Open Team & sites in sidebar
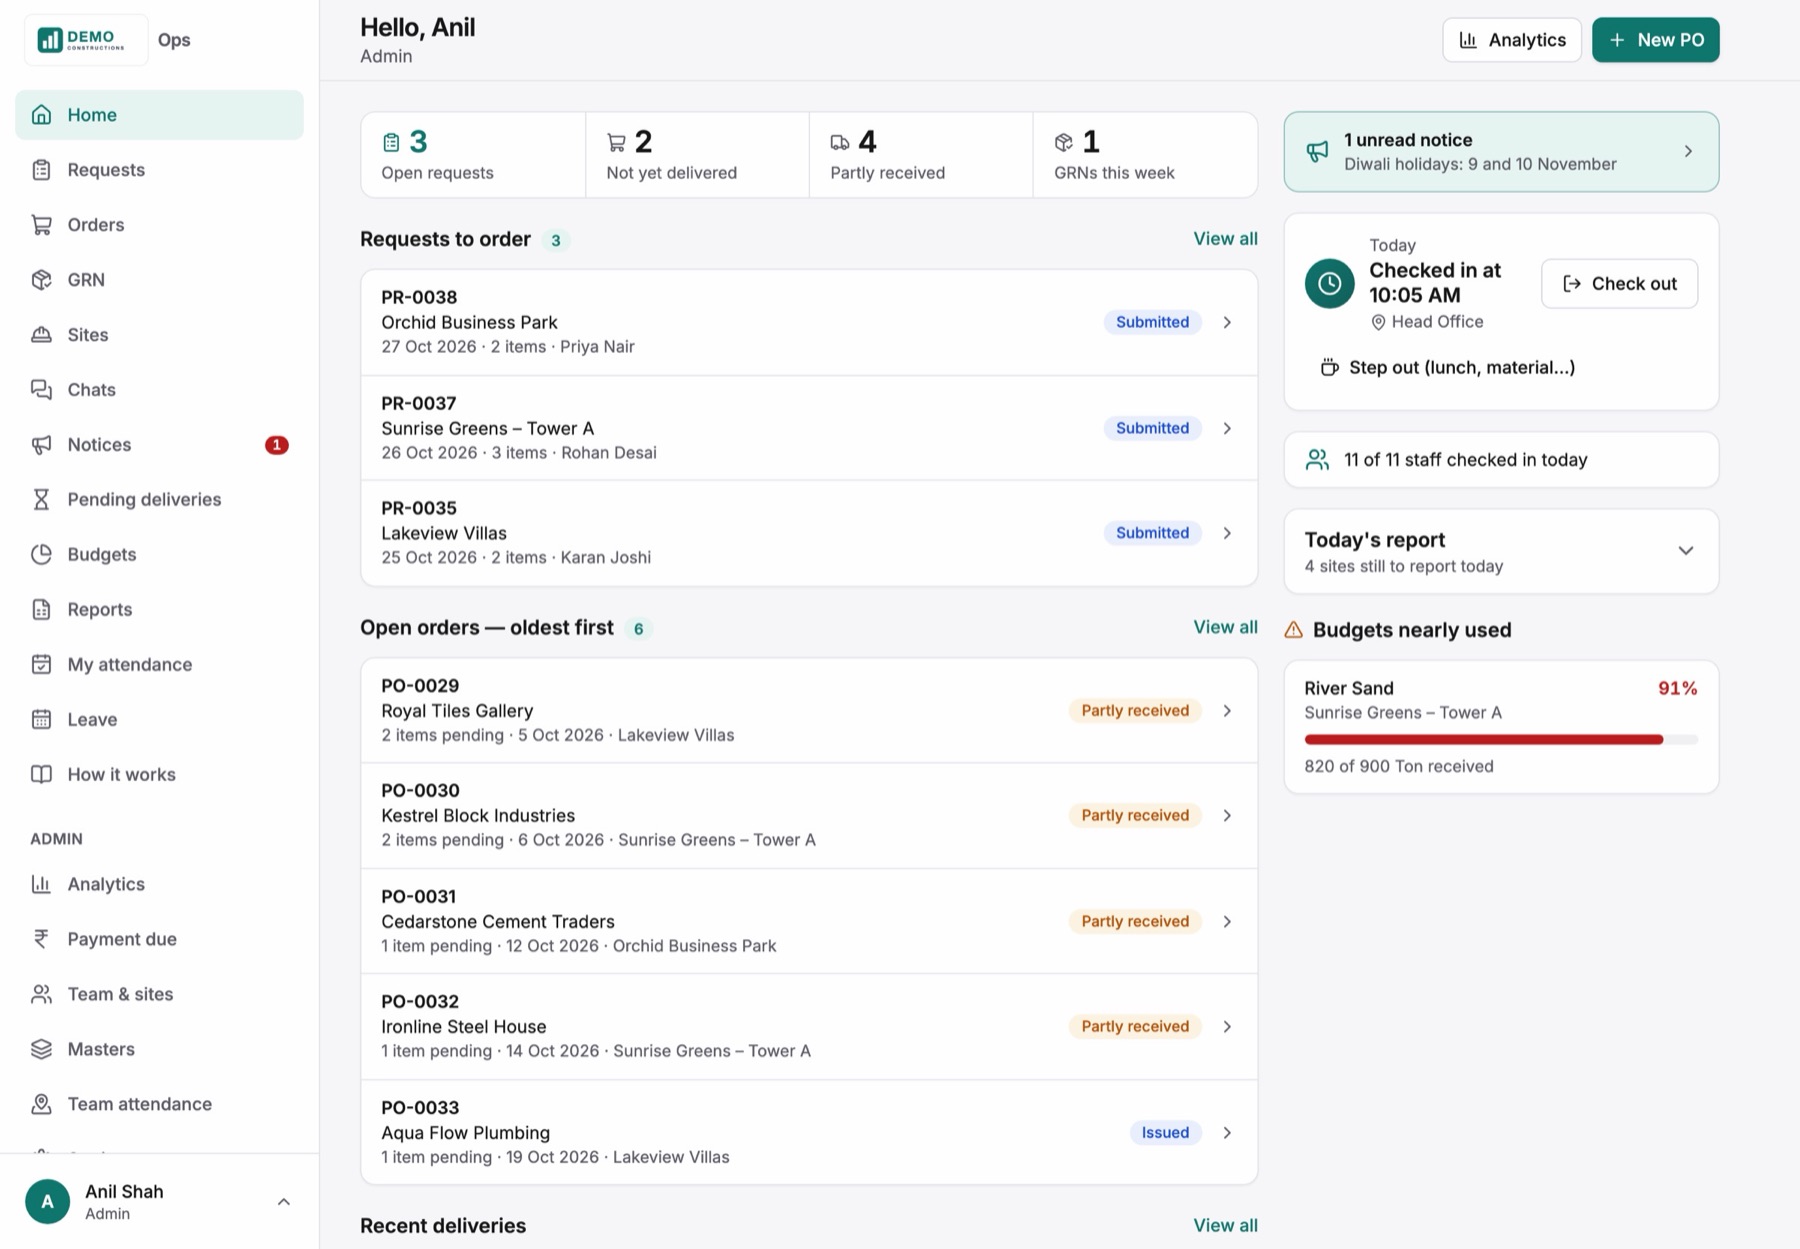 (160, 994)
